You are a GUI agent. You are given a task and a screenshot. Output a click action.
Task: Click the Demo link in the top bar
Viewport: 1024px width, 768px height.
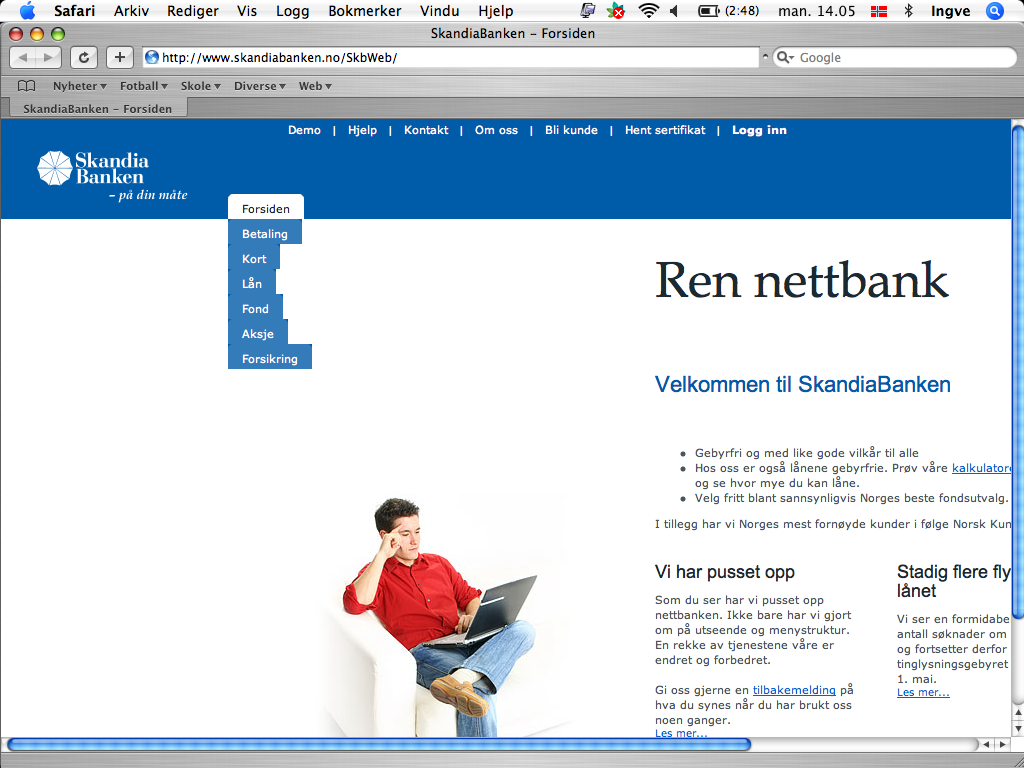pyautogui.click(x=304, y=130)
